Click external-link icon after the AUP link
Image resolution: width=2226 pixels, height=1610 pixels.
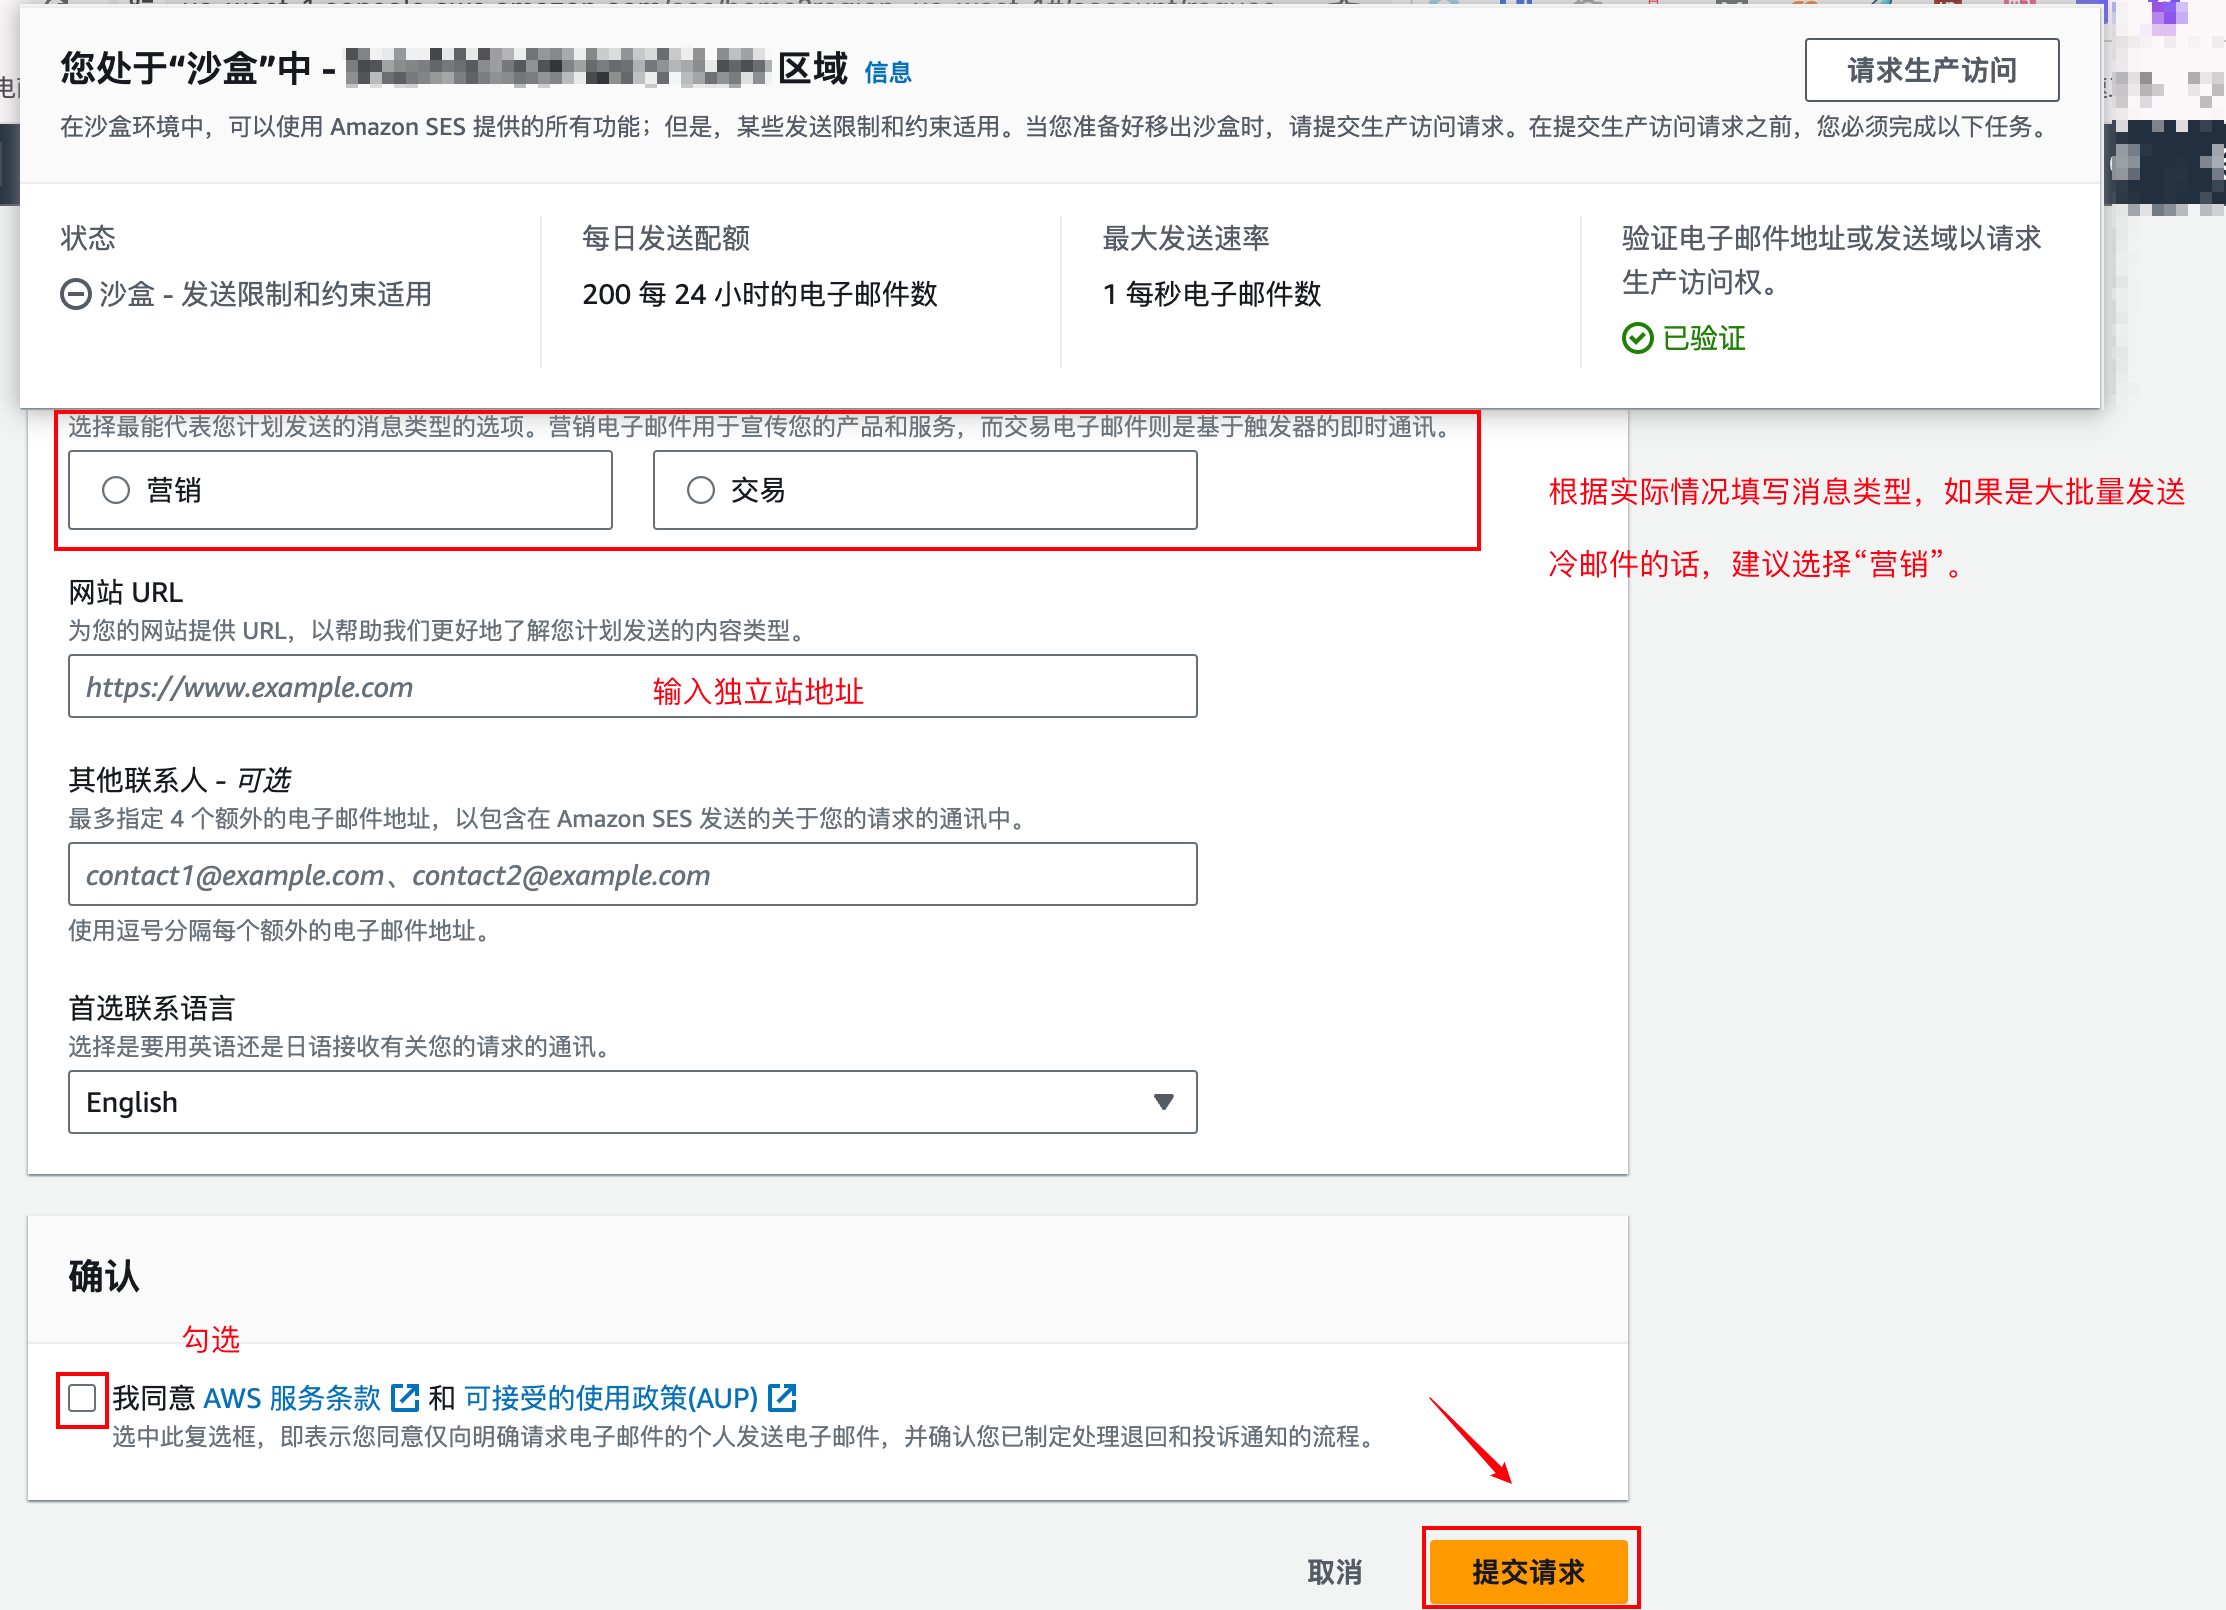tap(782, 1397)
